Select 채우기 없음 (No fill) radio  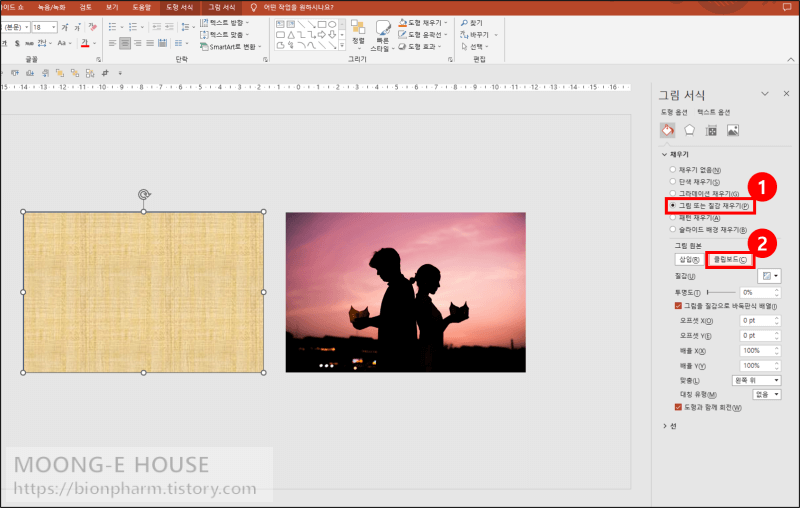672,169
